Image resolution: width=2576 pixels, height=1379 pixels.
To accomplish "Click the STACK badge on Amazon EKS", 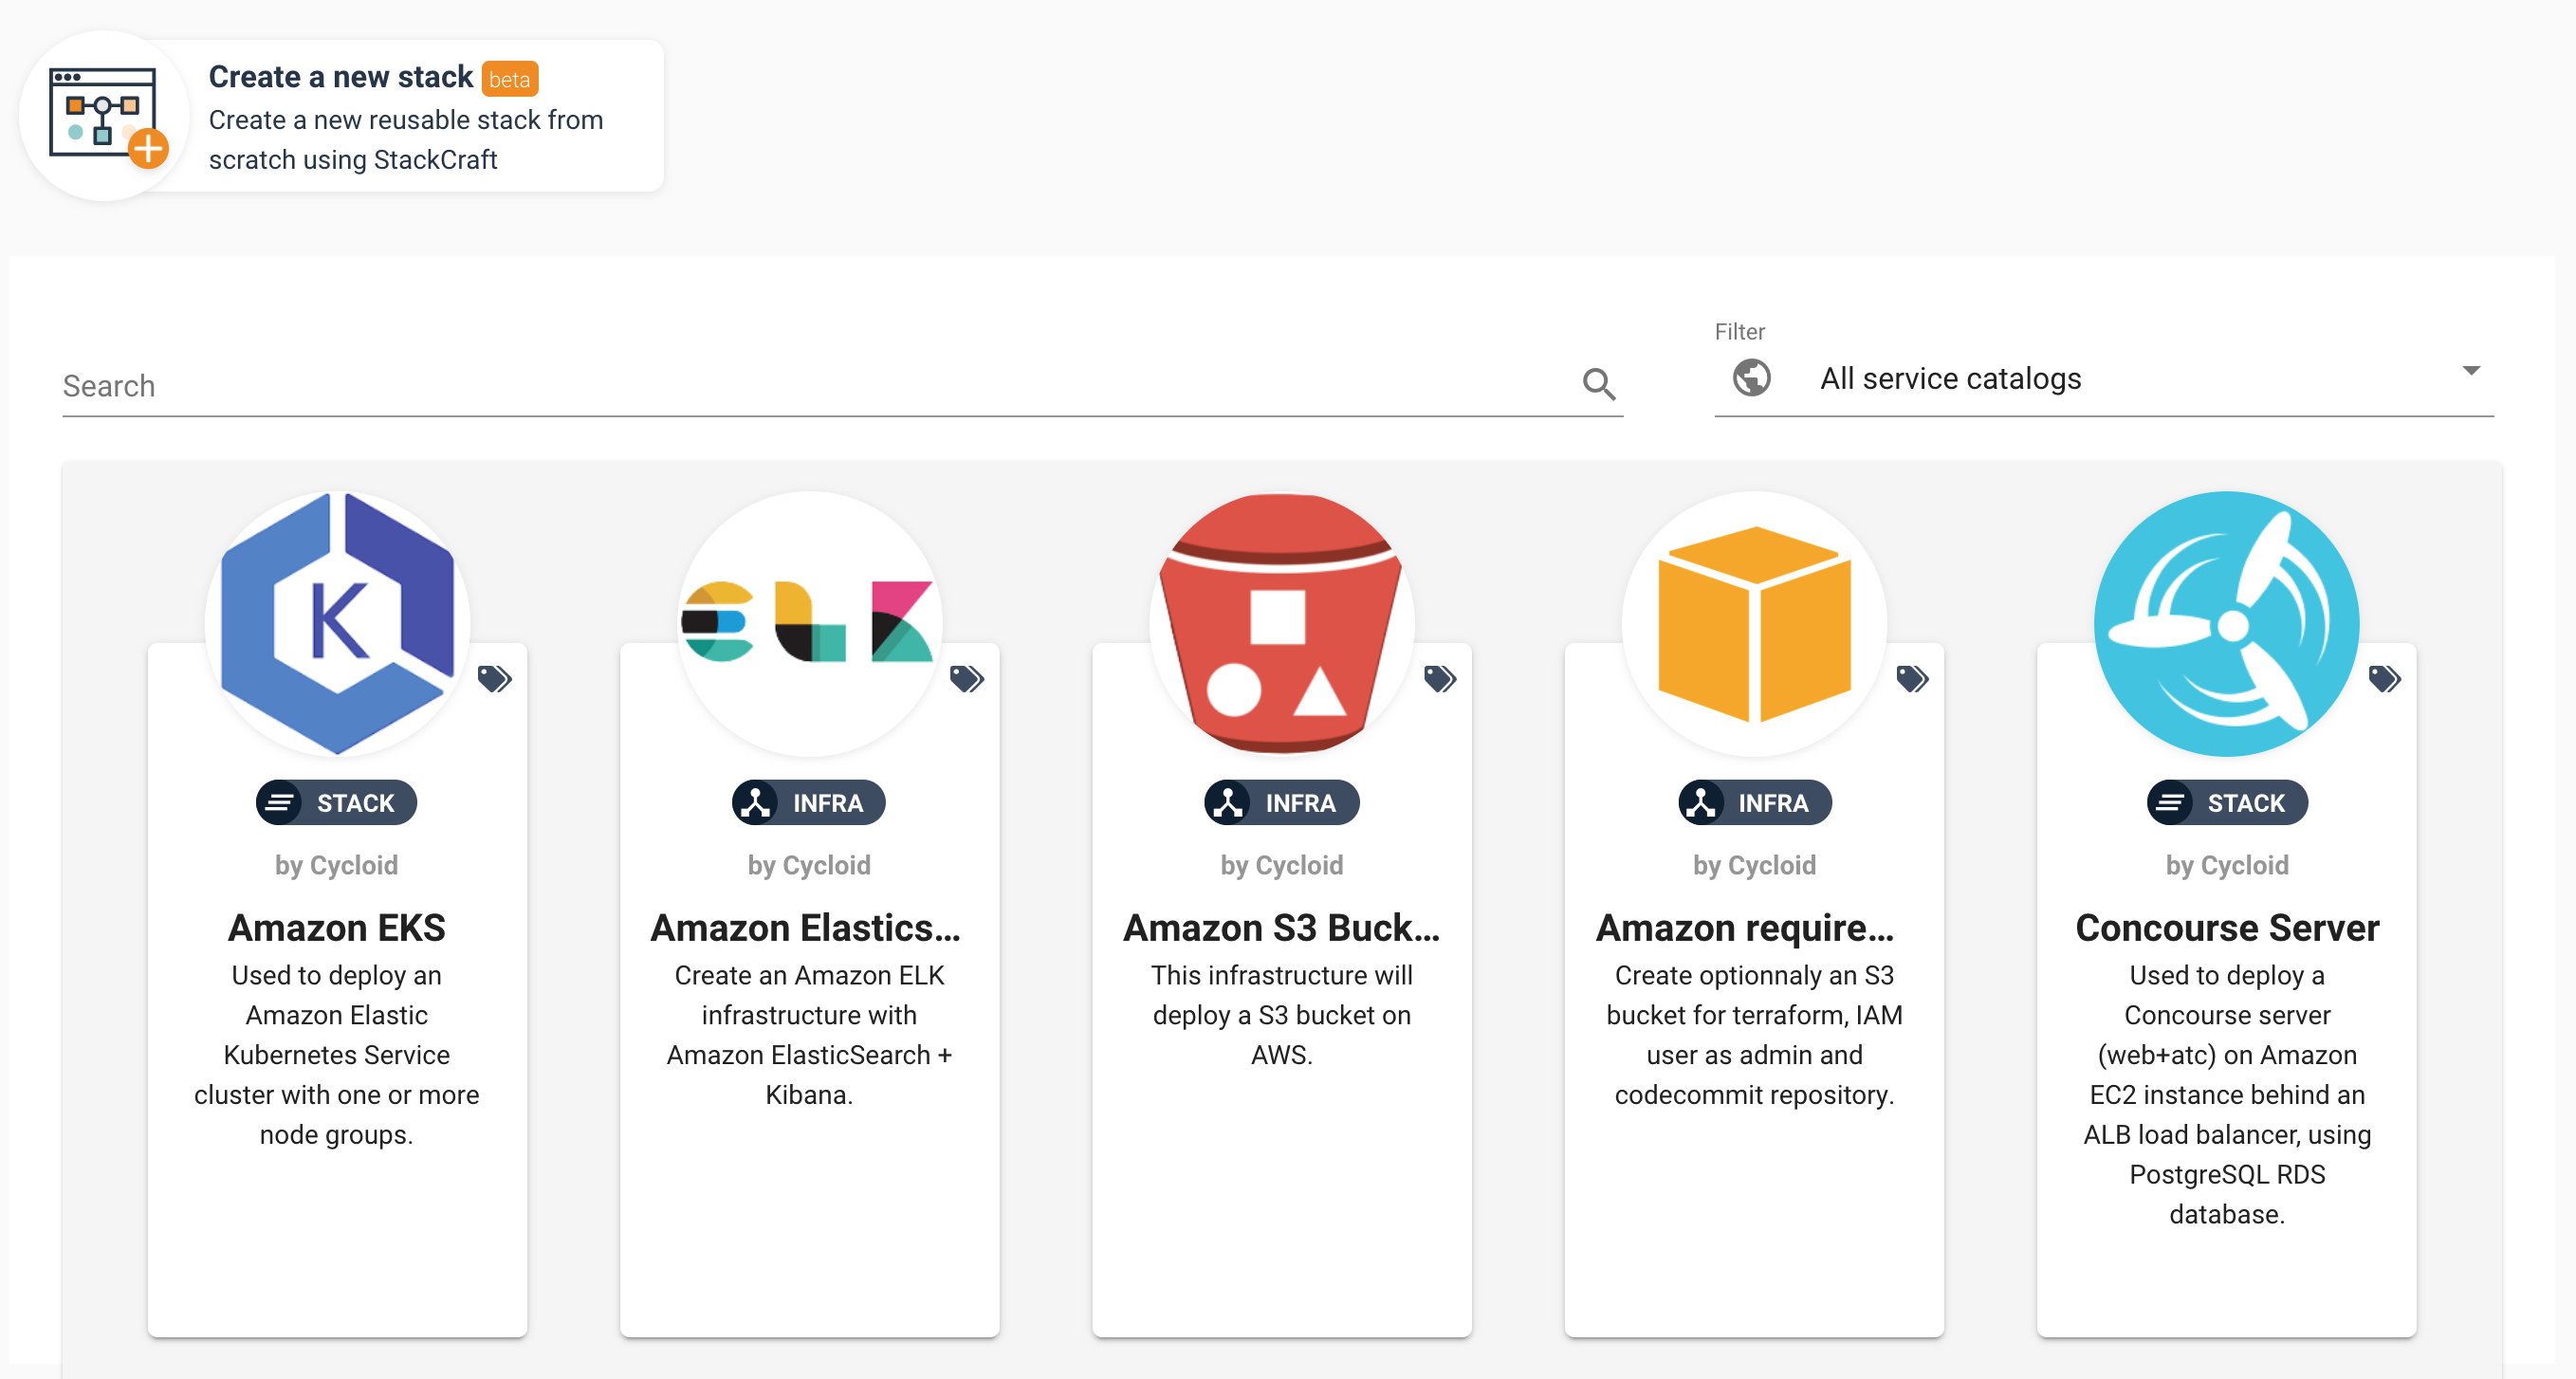I will pos(336,802).
